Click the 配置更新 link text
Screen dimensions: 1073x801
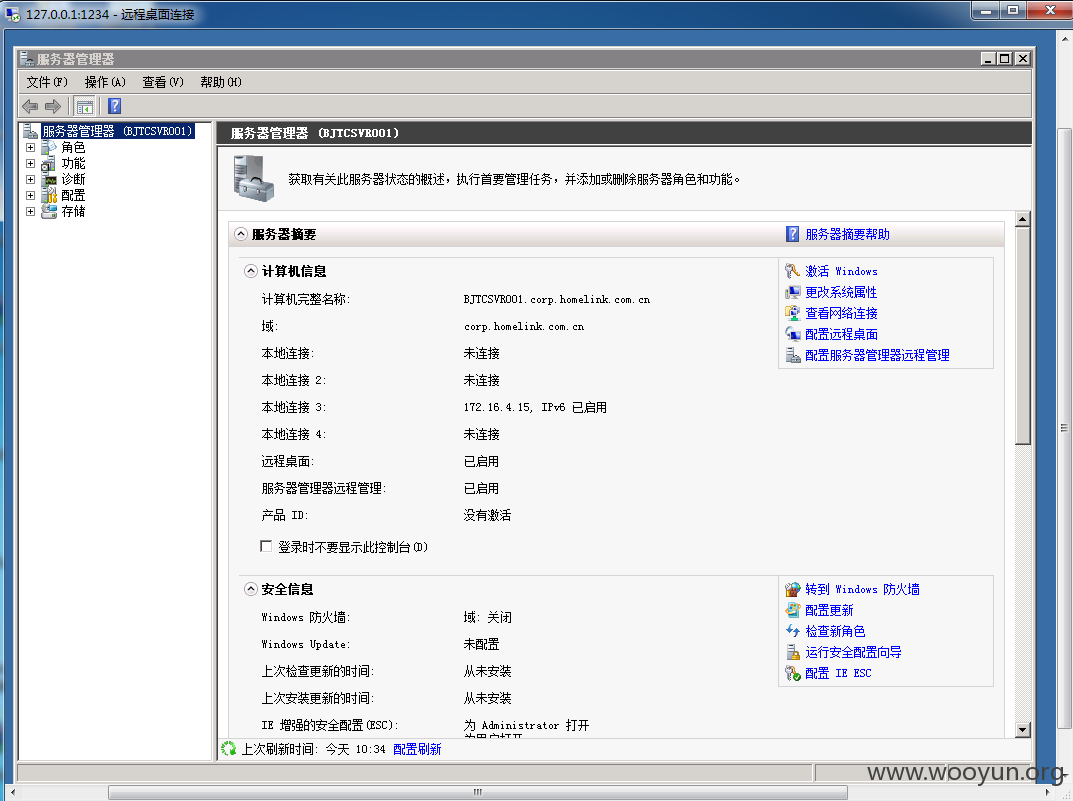[829, 609]
